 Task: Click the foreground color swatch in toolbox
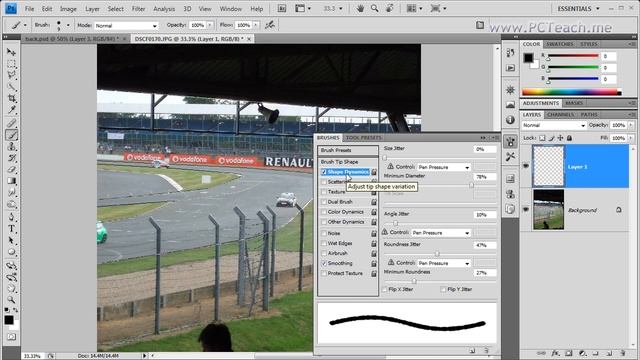pos(9,320)
